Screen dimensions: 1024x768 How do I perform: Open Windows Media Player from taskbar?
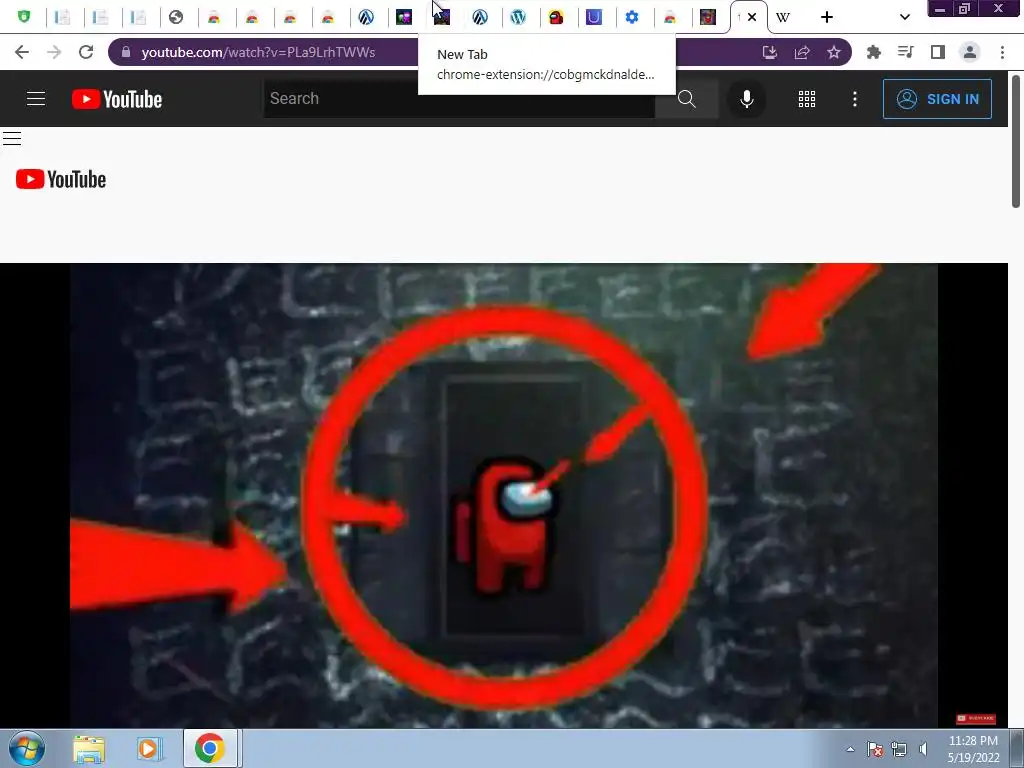[149, 749]
